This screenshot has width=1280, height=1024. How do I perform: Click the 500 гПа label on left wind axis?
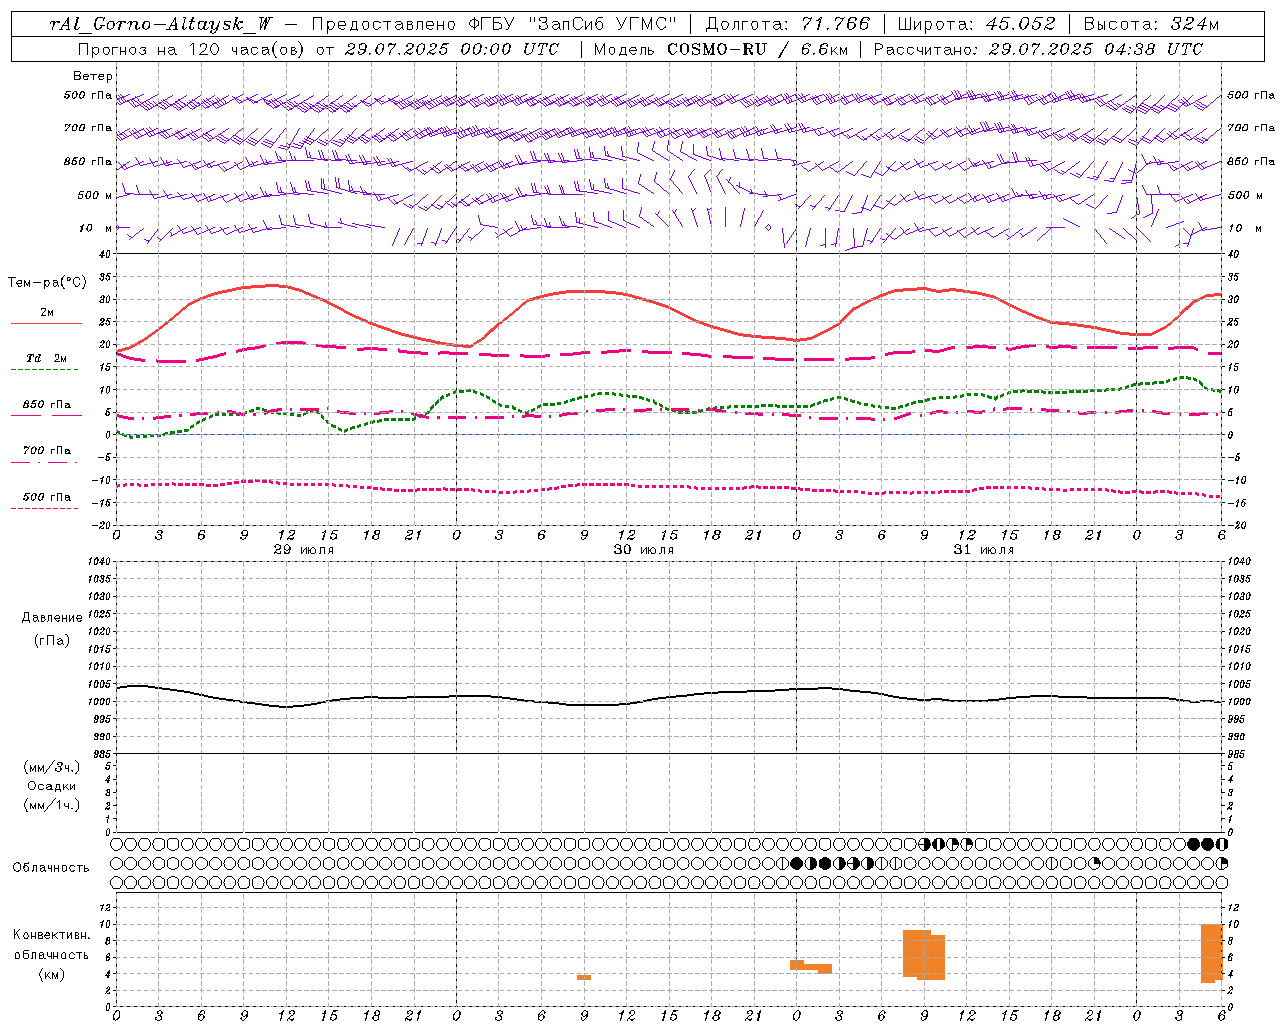(87, 96)
